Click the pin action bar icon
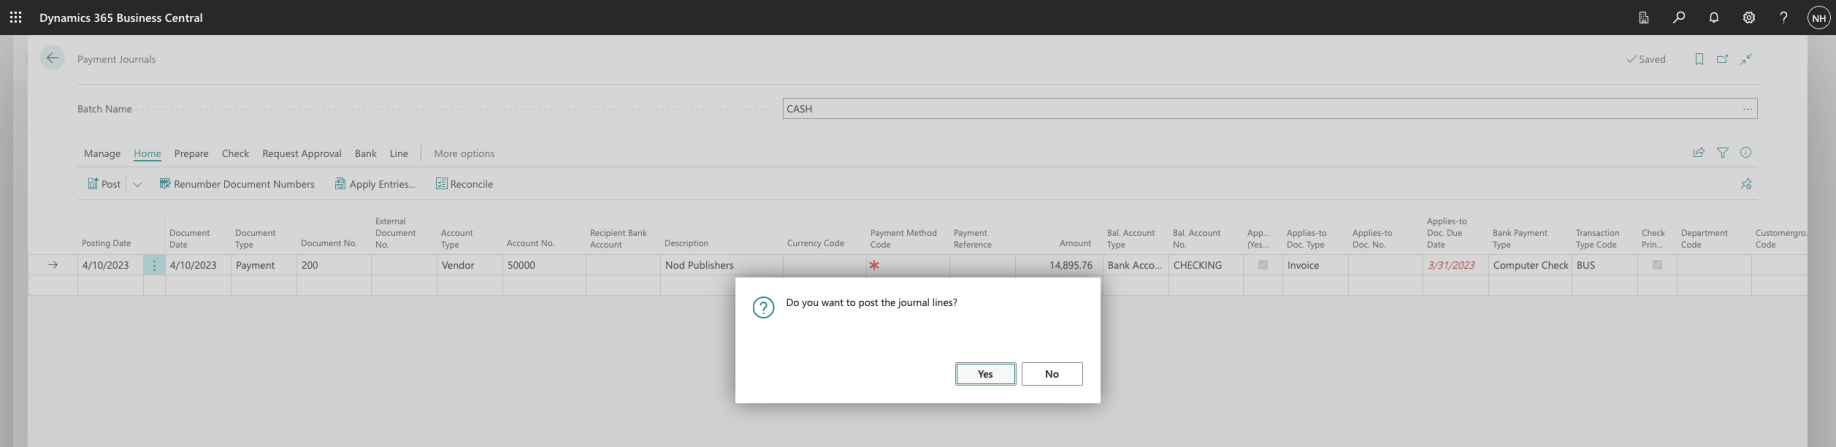 click(1746, 184)
